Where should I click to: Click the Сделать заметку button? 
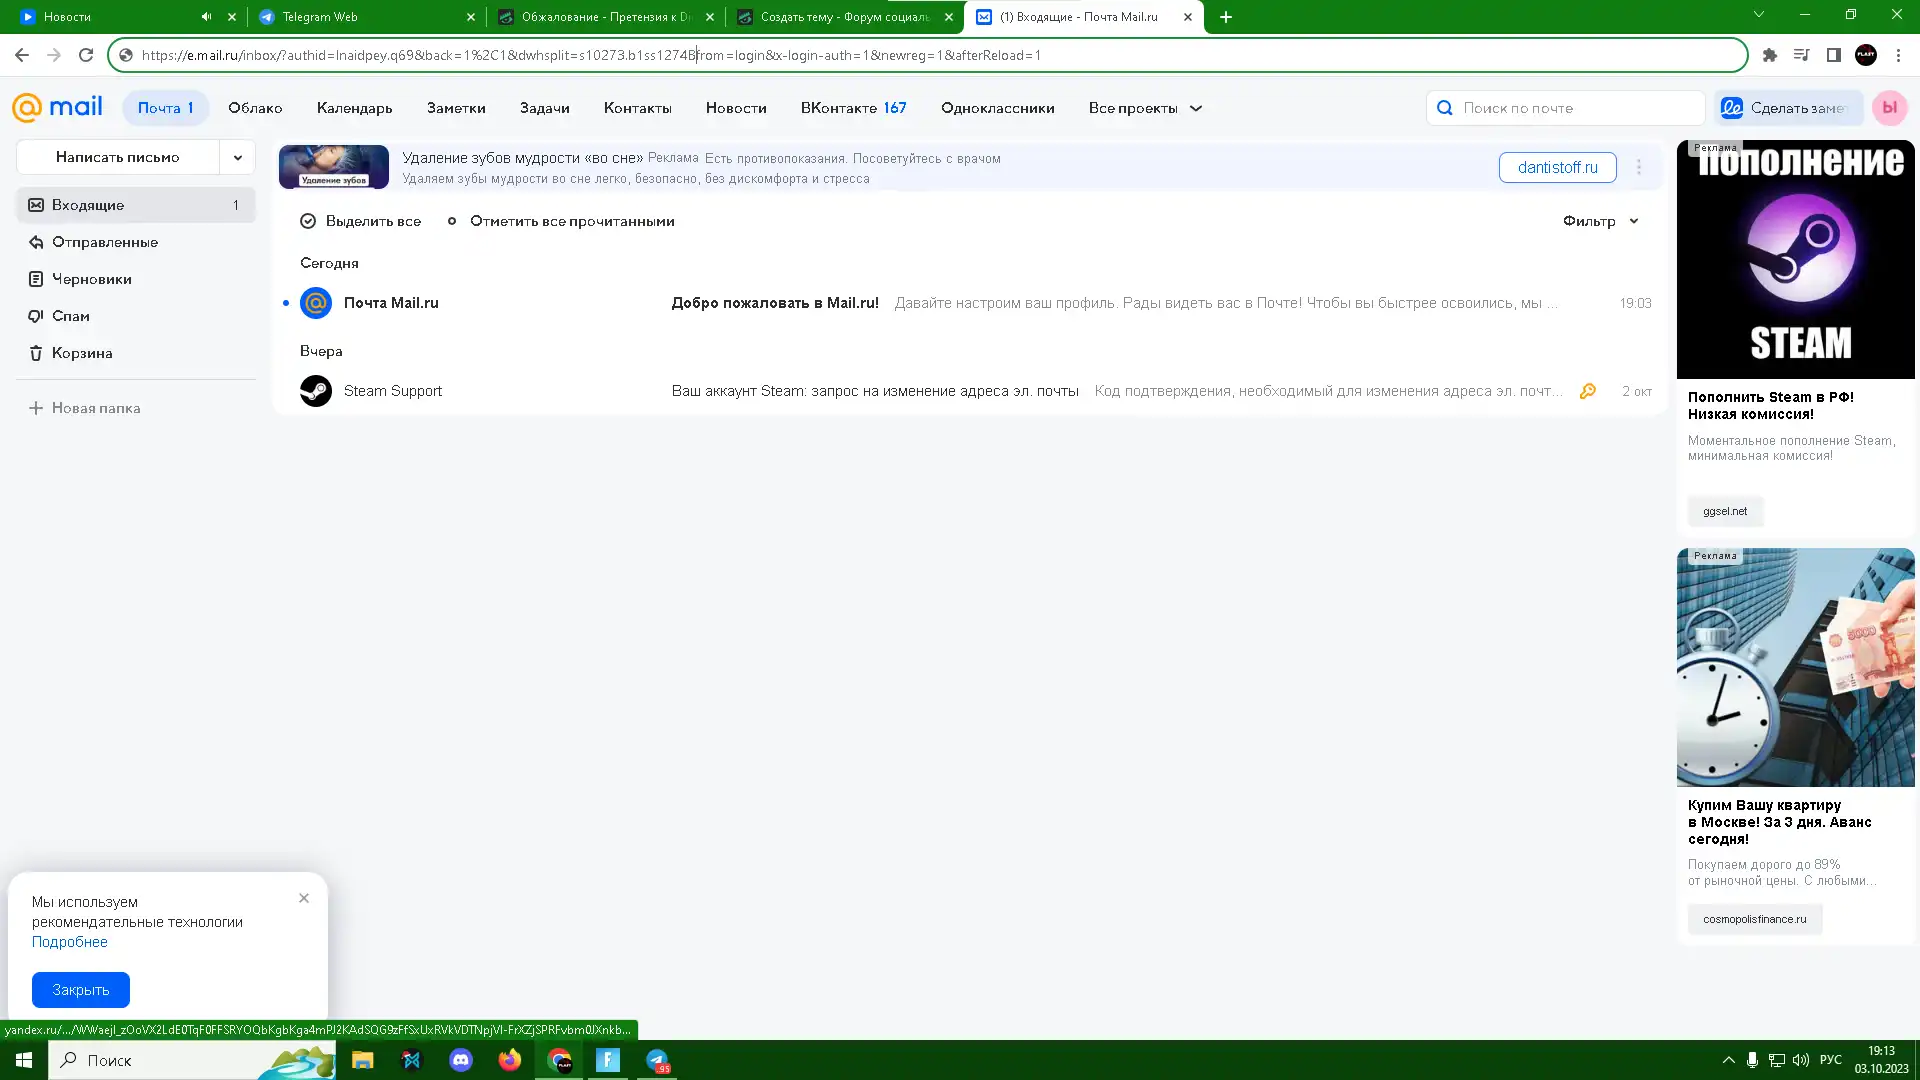tap(1788, 108)
